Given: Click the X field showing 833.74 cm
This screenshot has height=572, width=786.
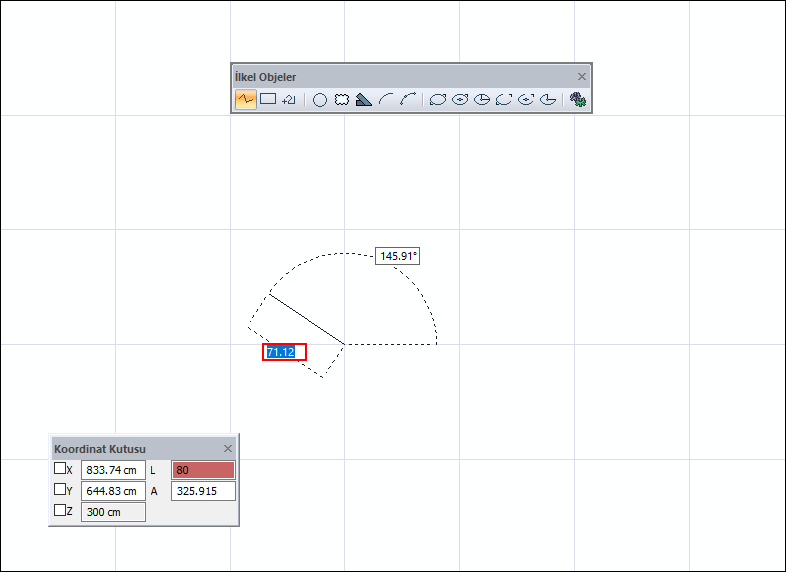Looking at the screenshot, I should (113, 470).
